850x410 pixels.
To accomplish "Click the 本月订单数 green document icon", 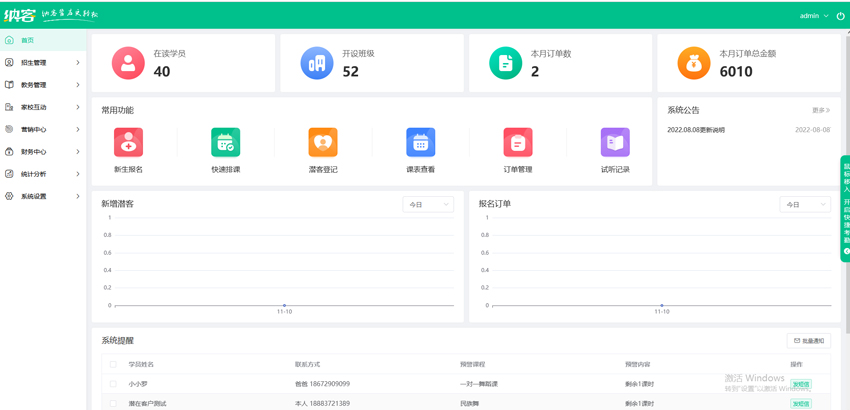I will point(506,63).
